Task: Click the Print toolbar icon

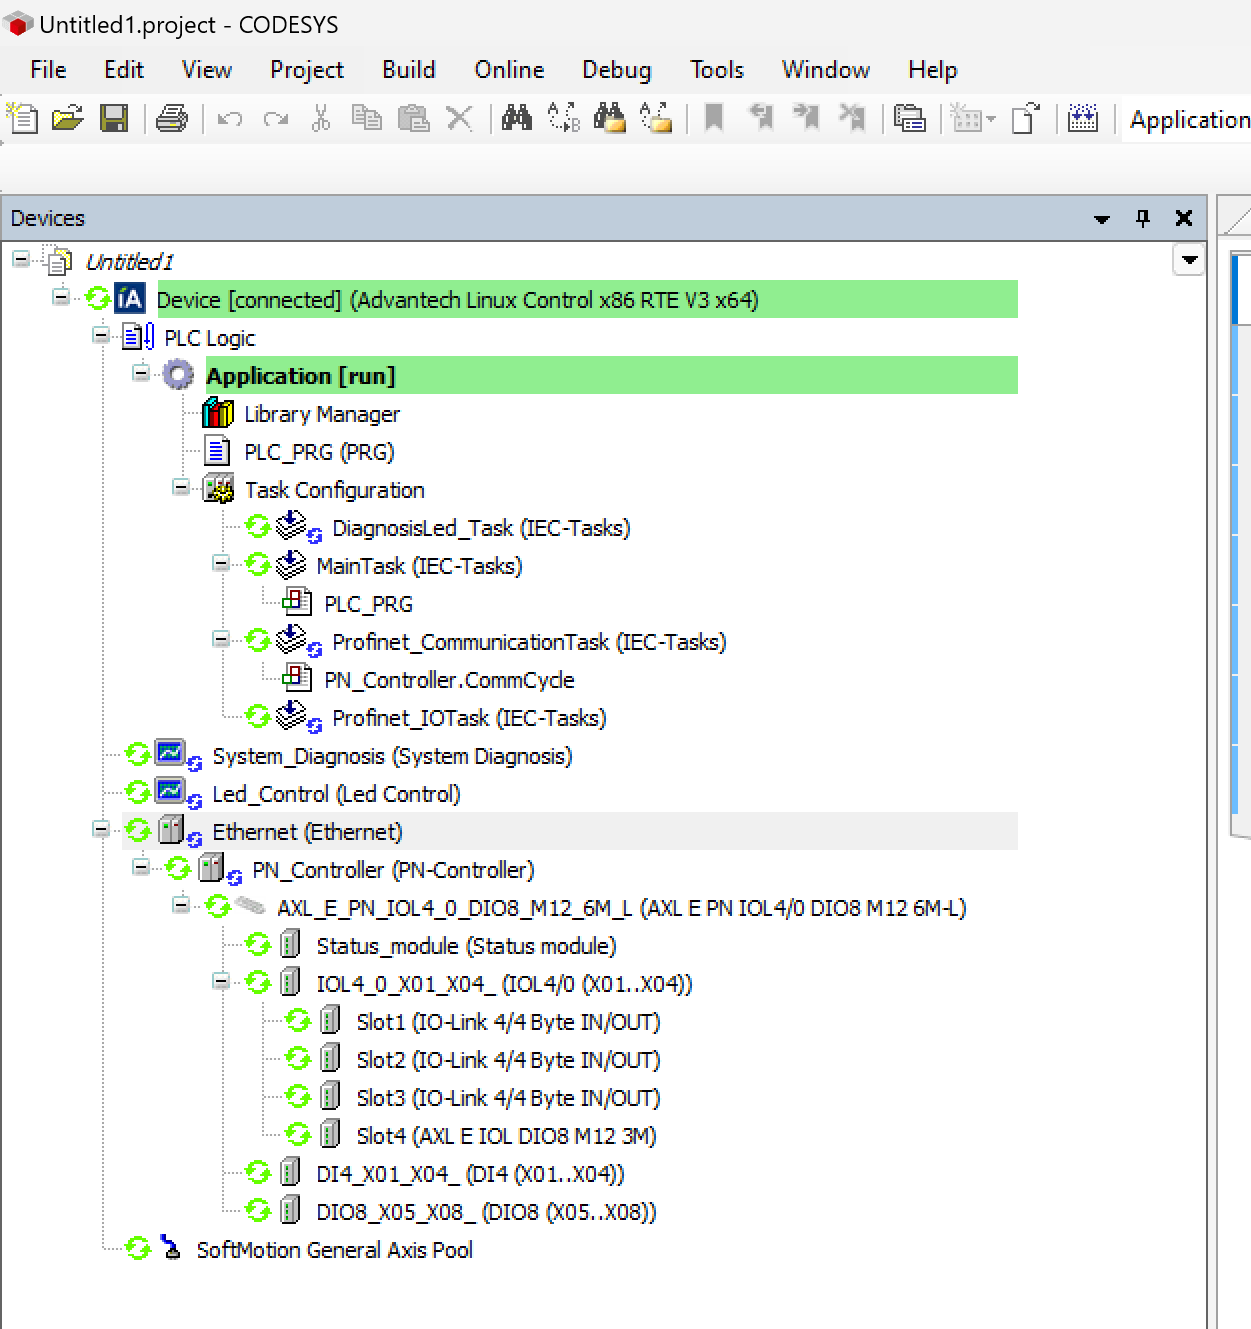Action: (171, 119)
